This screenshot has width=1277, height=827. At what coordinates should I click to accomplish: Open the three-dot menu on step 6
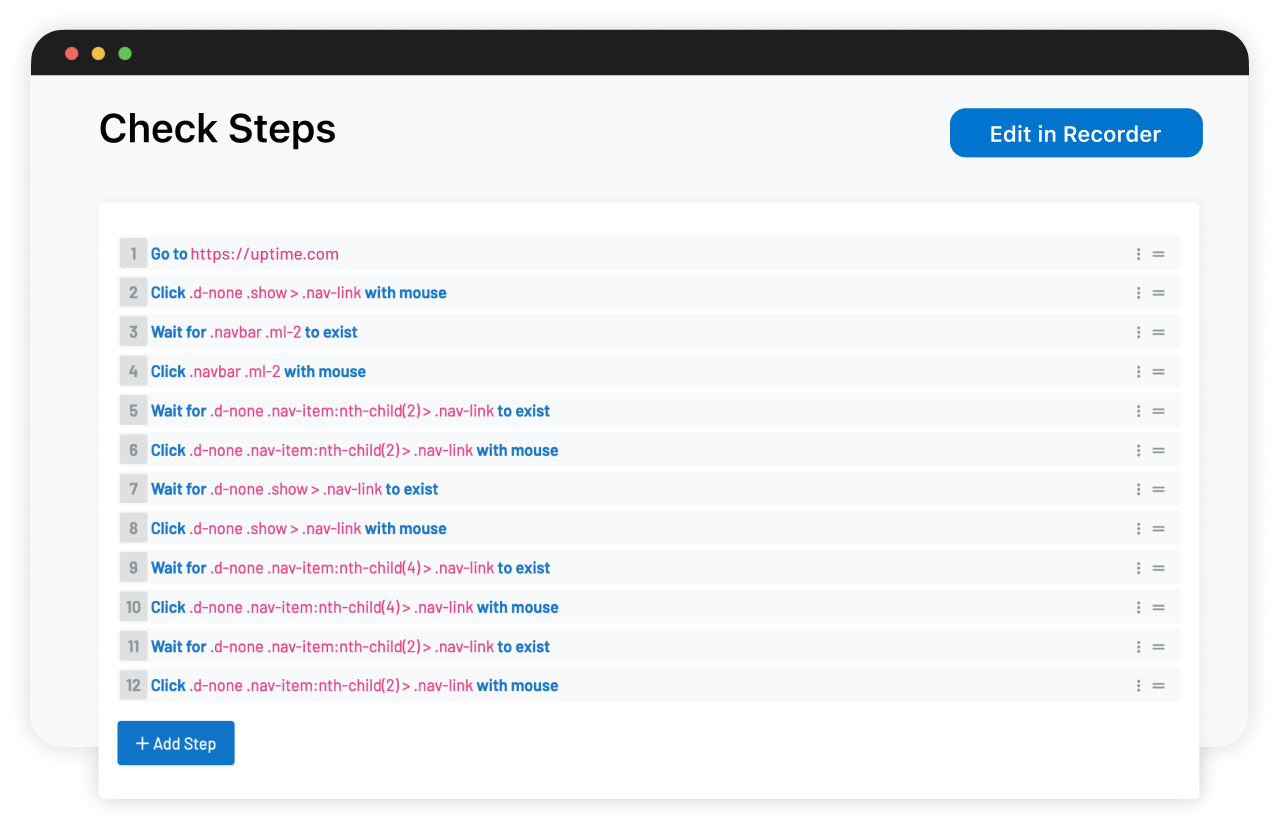[x=1138, y=450]
